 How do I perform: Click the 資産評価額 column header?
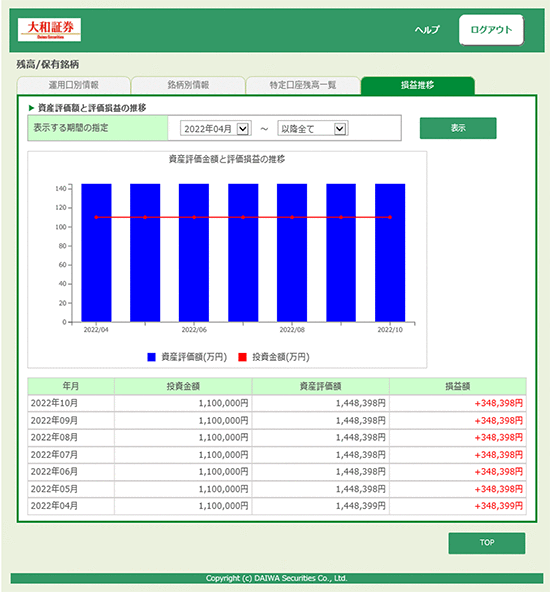point(320,386)
